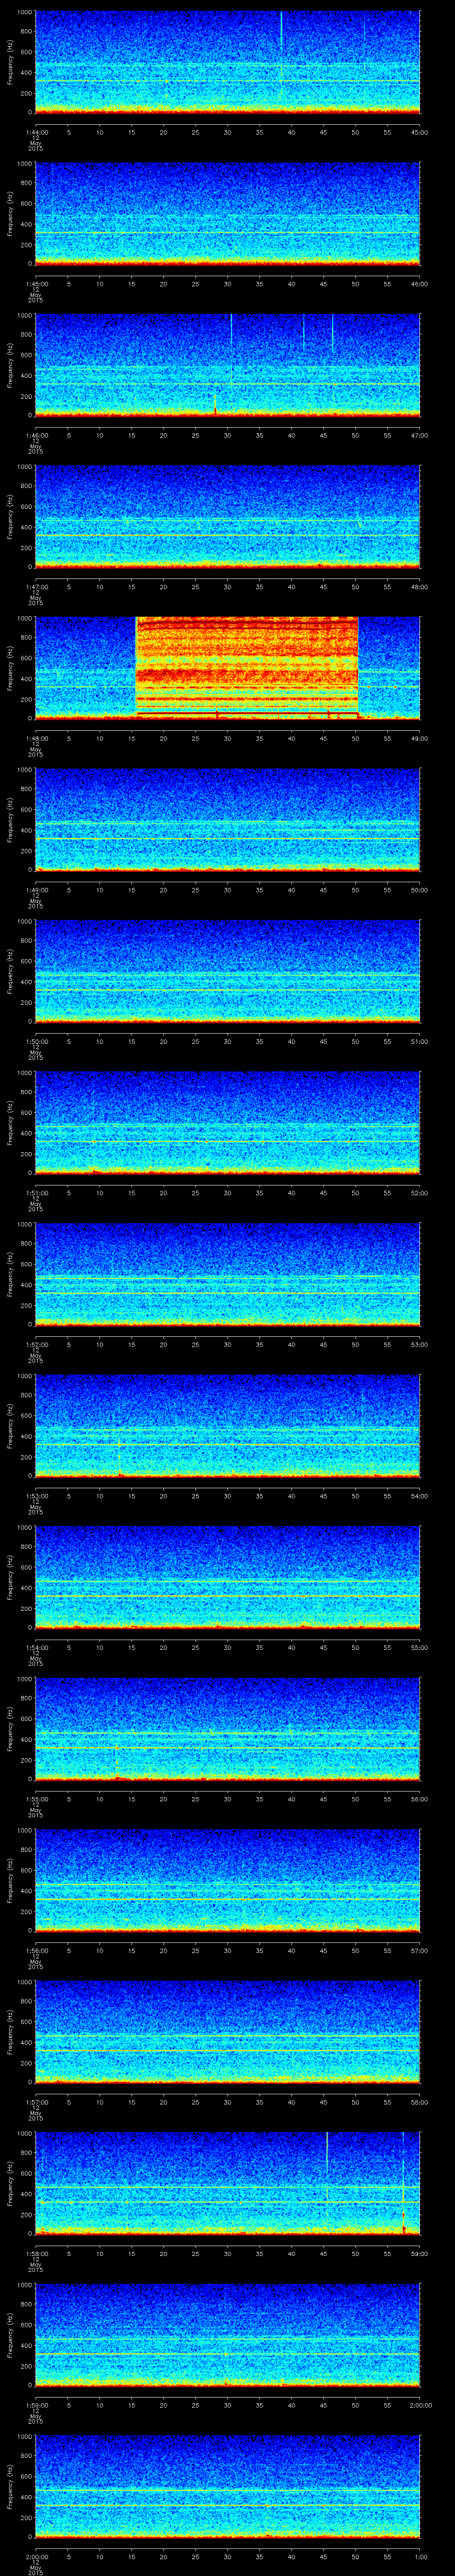
Task: Click the Frequency (Hz) label of the top spectrogram
Action: pyautogui.click(x=10, y=62)
